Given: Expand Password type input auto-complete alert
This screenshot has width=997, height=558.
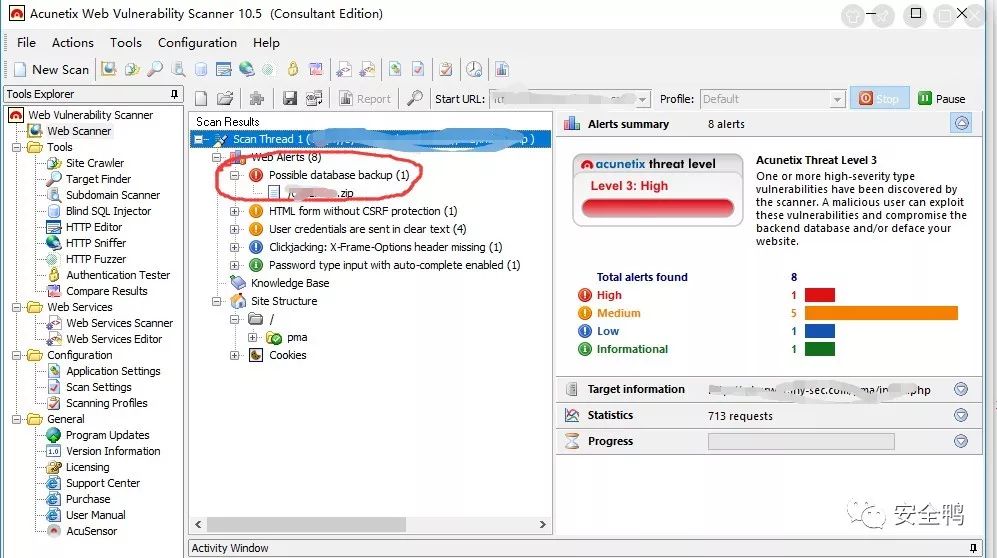Looking at the screenshot, I should click(235, 265).
